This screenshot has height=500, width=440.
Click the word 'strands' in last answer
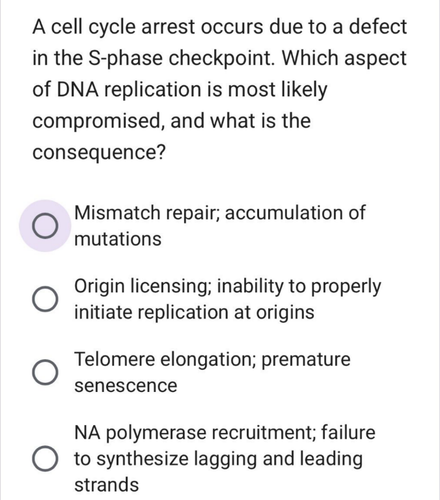[106, 485]
